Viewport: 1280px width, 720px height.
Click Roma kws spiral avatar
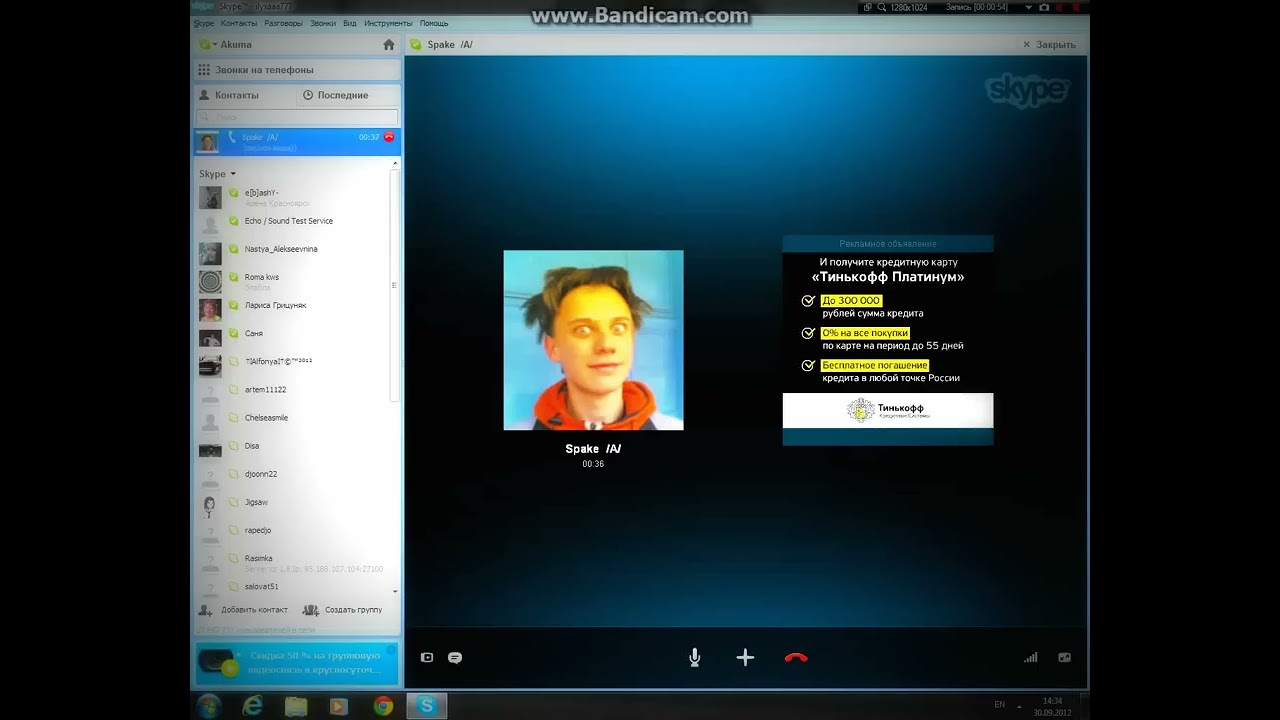[210, 281]
